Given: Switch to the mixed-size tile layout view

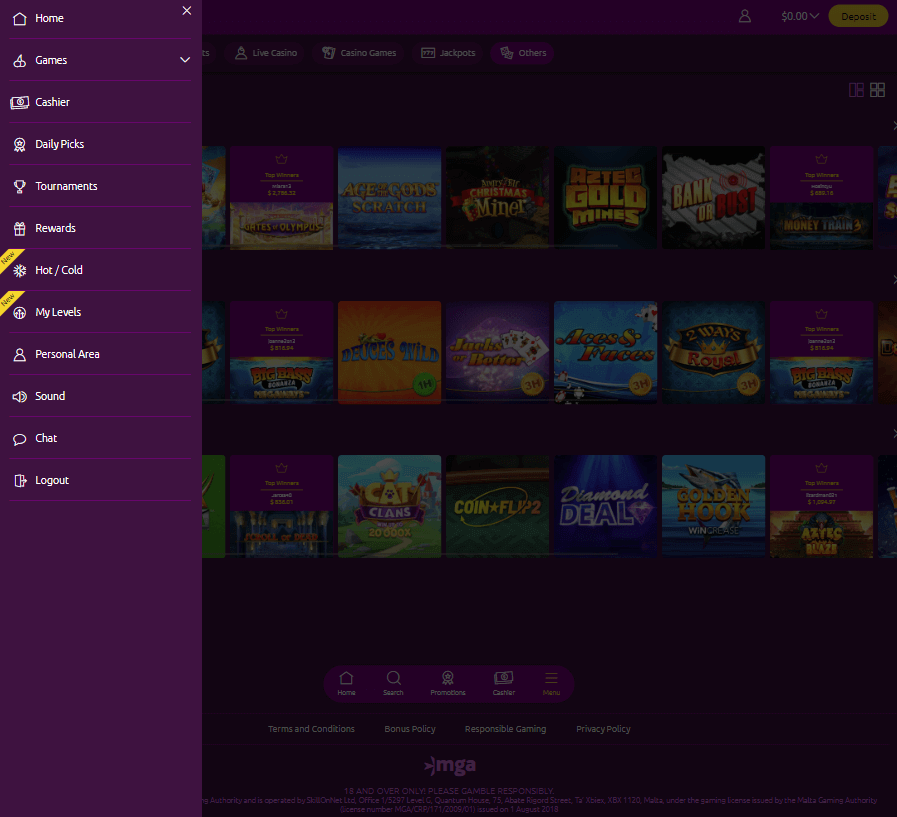Looking at the screenshot, I should [856, 90].
